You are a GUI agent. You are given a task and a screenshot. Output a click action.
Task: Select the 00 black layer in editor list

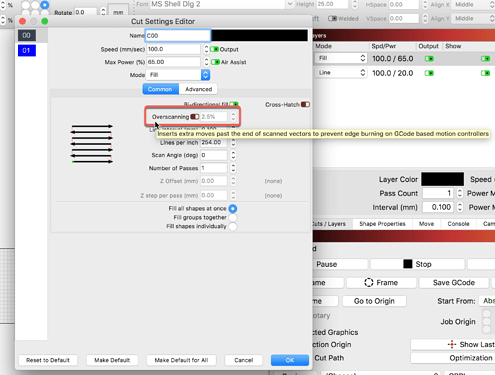pyautogui.click(x=27, y=35)
